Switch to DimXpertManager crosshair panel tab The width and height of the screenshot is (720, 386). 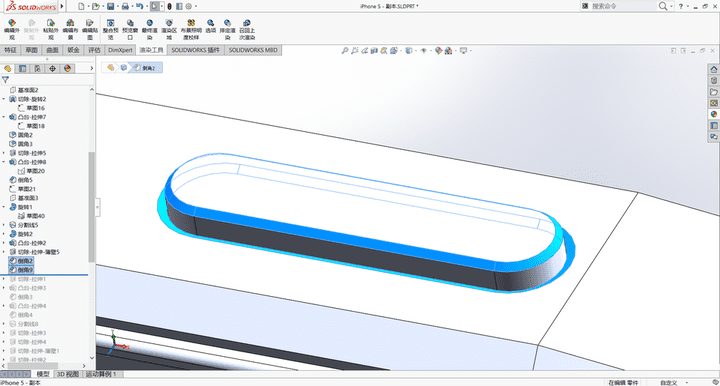52,68
